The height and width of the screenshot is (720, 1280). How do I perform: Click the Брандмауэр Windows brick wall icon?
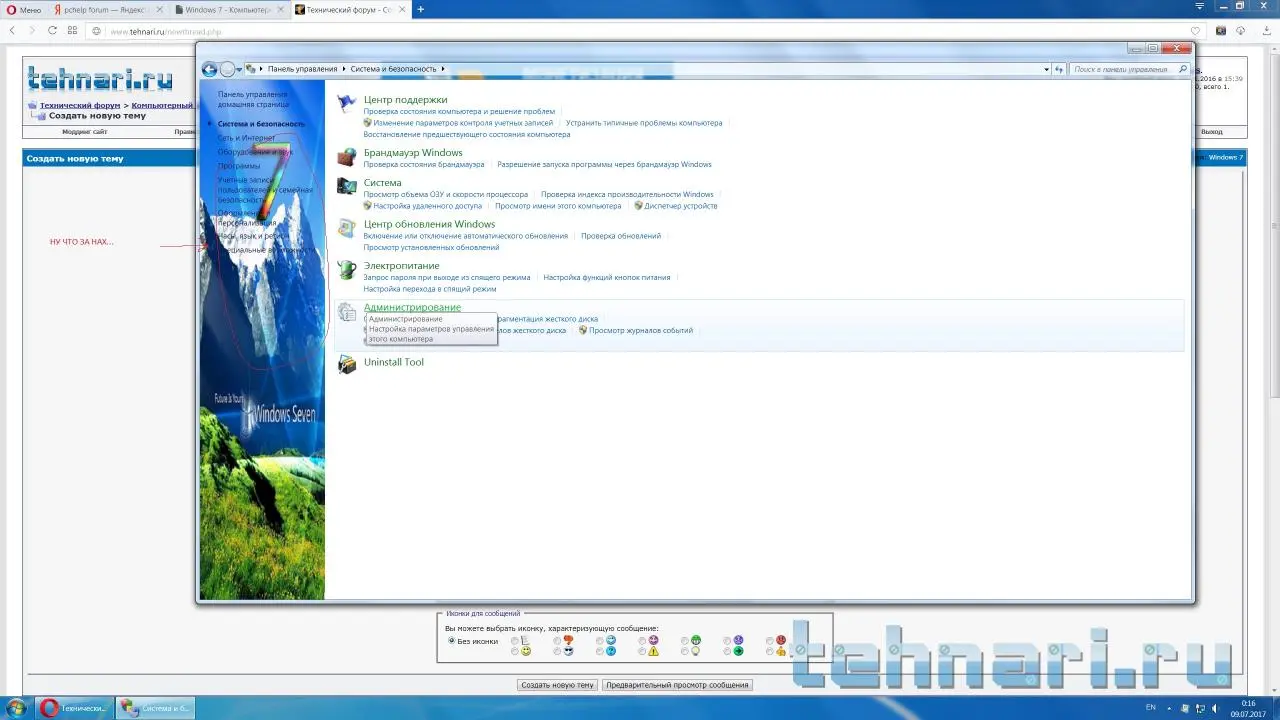point(346,156)
